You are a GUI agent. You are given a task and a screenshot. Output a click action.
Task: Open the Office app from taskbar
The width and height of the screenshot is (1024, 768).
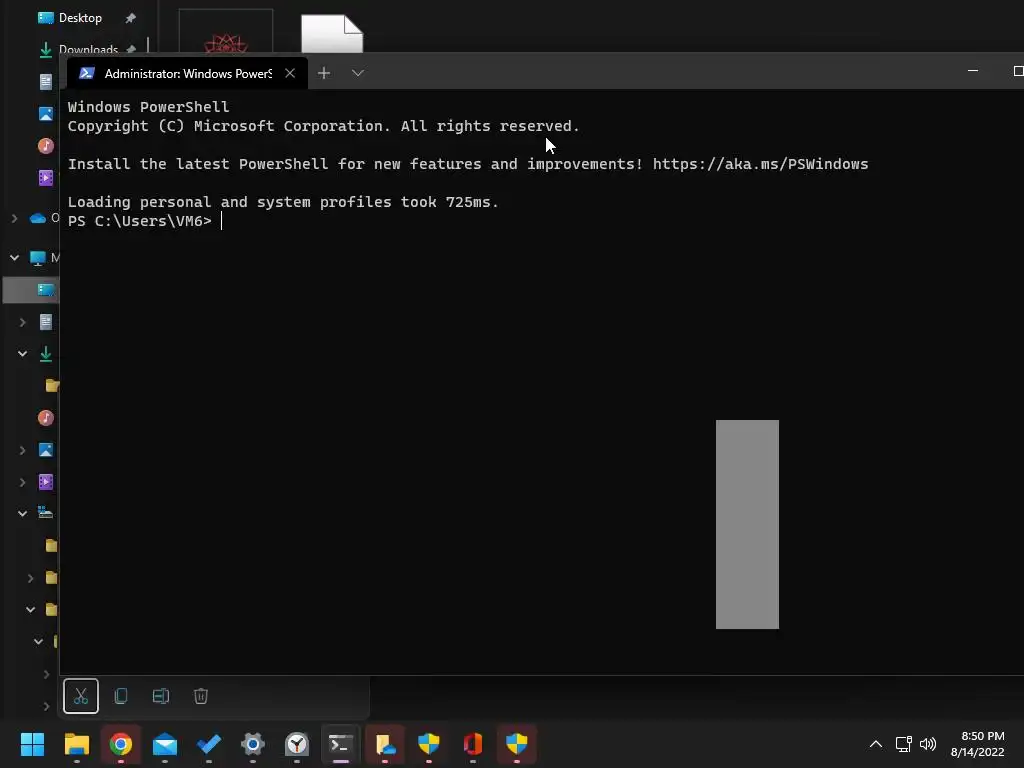point(473,744)
